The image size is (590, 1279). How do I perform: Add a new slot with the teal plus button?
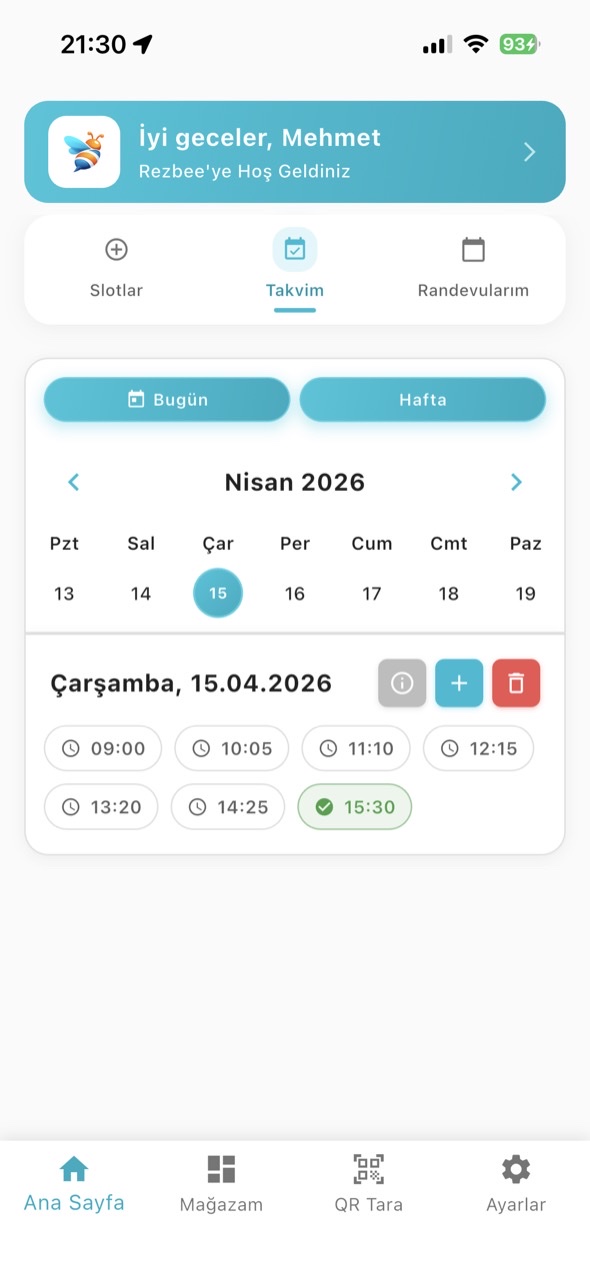(459, 683)
